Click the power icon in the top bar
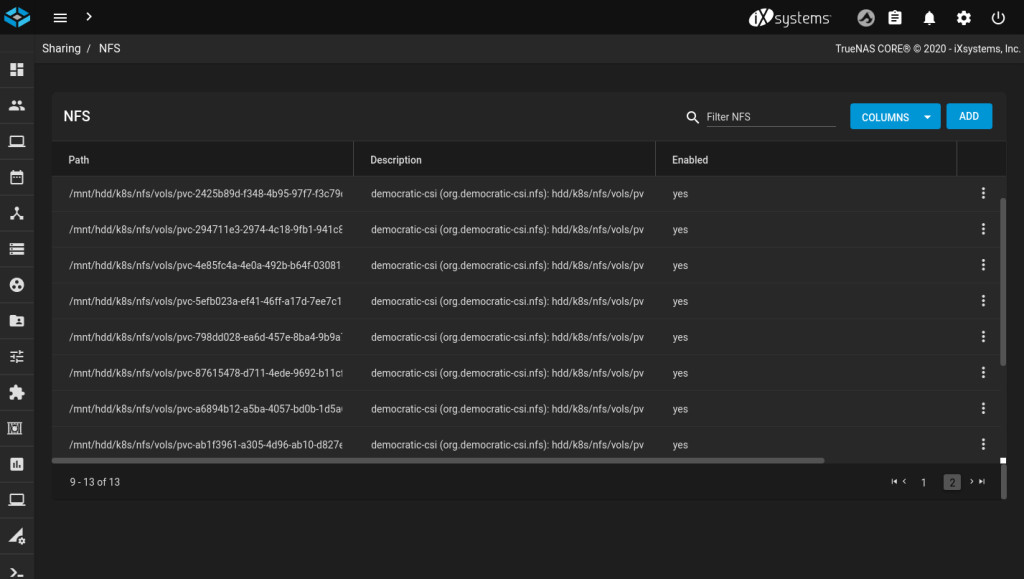This screenshot has height=579, width=1024. click(998, 18)
